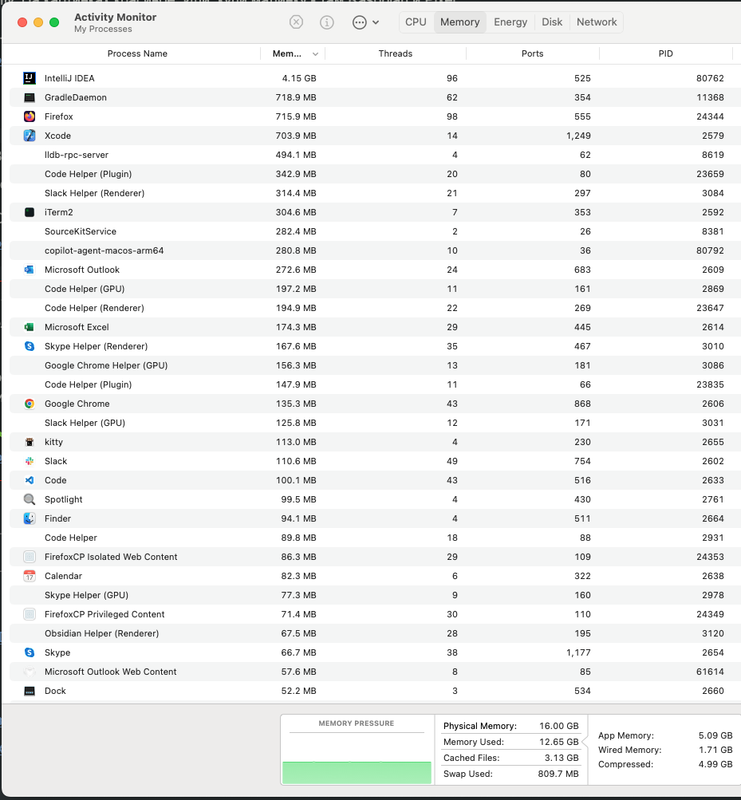Click the Skype Helper (Renderer) icon

[x=30, y=346]
